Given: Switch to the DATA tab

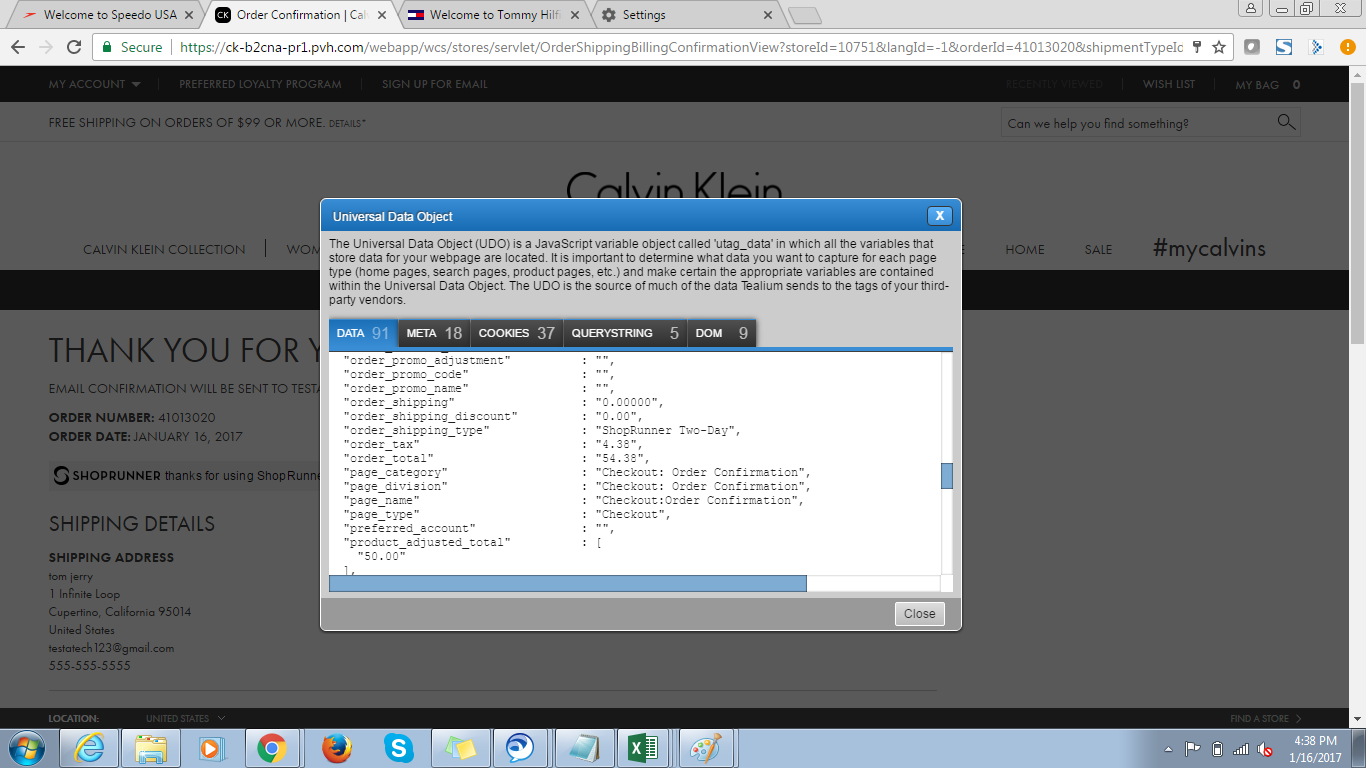Looking at the screenshot, I should pyautogui.click(x=363, y=333).
